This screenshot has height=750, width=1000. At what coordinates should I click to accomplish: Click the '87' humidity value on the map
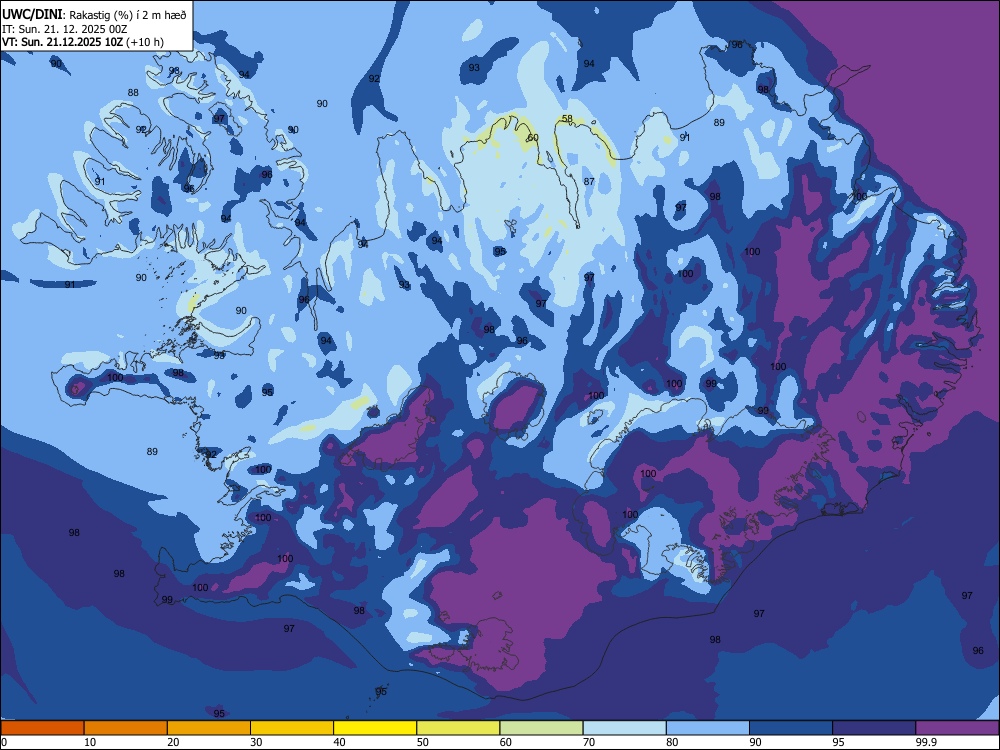[x=589, y=182]
